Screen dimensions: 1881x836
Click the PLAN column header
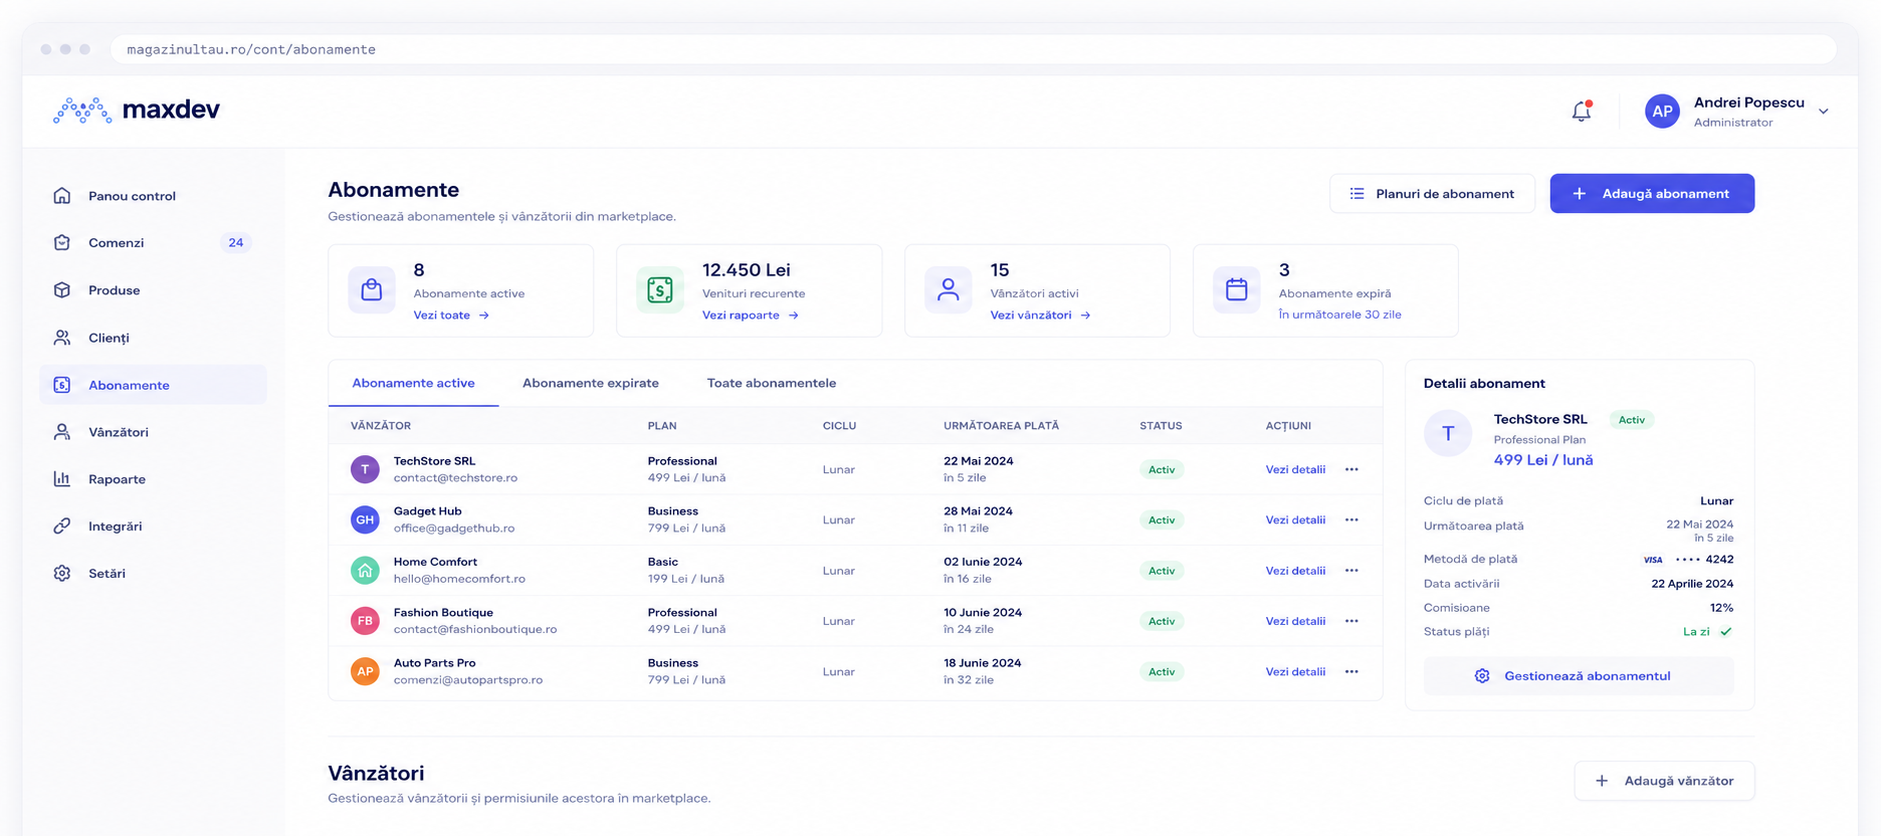coord(662,426)
